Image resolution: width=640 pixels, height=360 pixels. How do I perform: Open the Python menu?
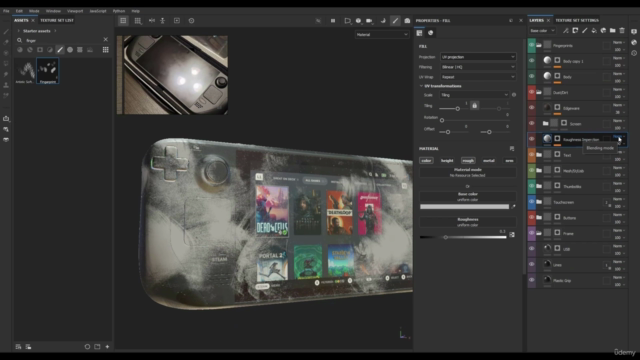[119, 11]
